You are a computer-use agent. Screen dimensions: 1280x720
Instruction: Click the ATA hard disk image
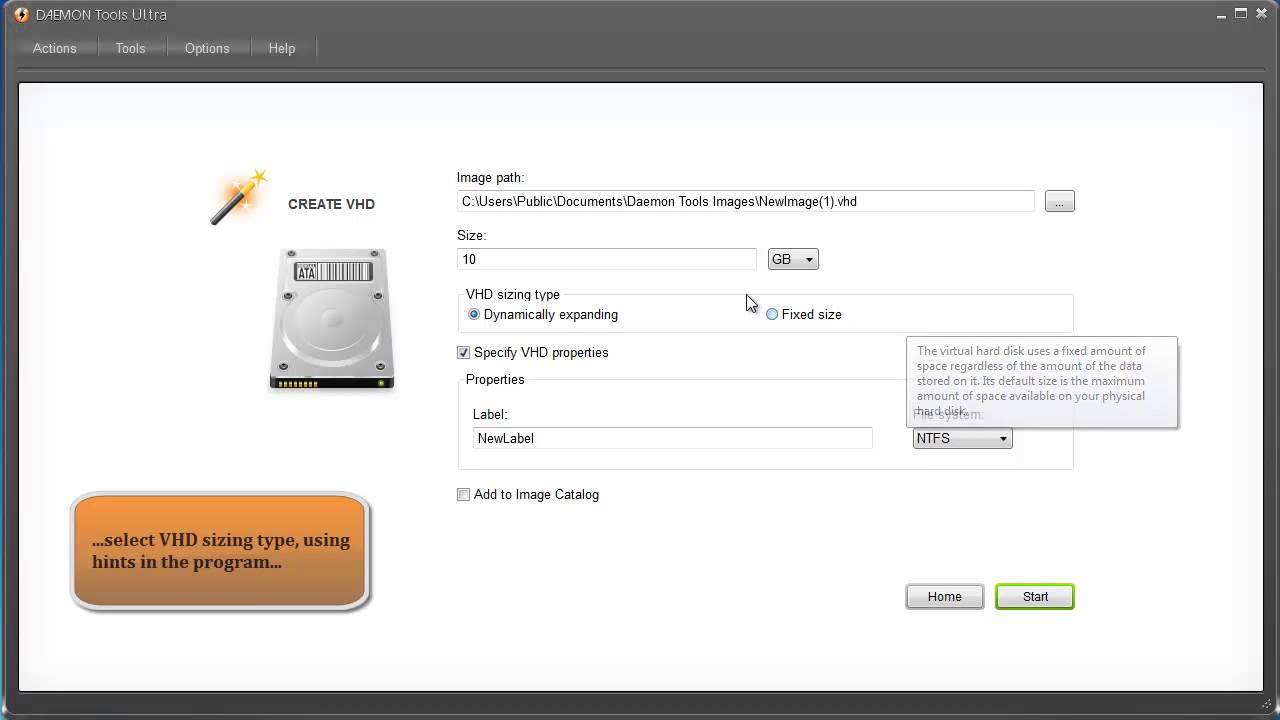(x=332, y=318)
